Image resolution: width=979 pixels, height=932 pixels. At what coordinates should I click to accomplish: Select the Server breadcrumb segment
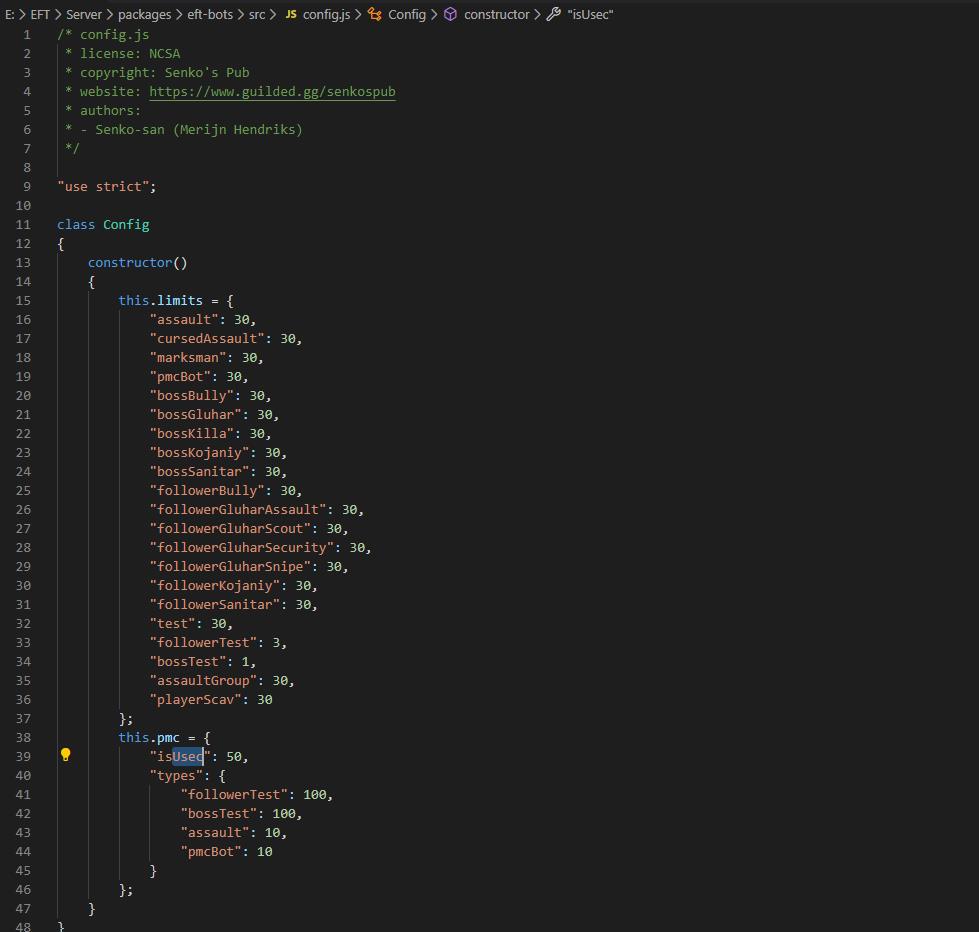click(x=84, y=14)
